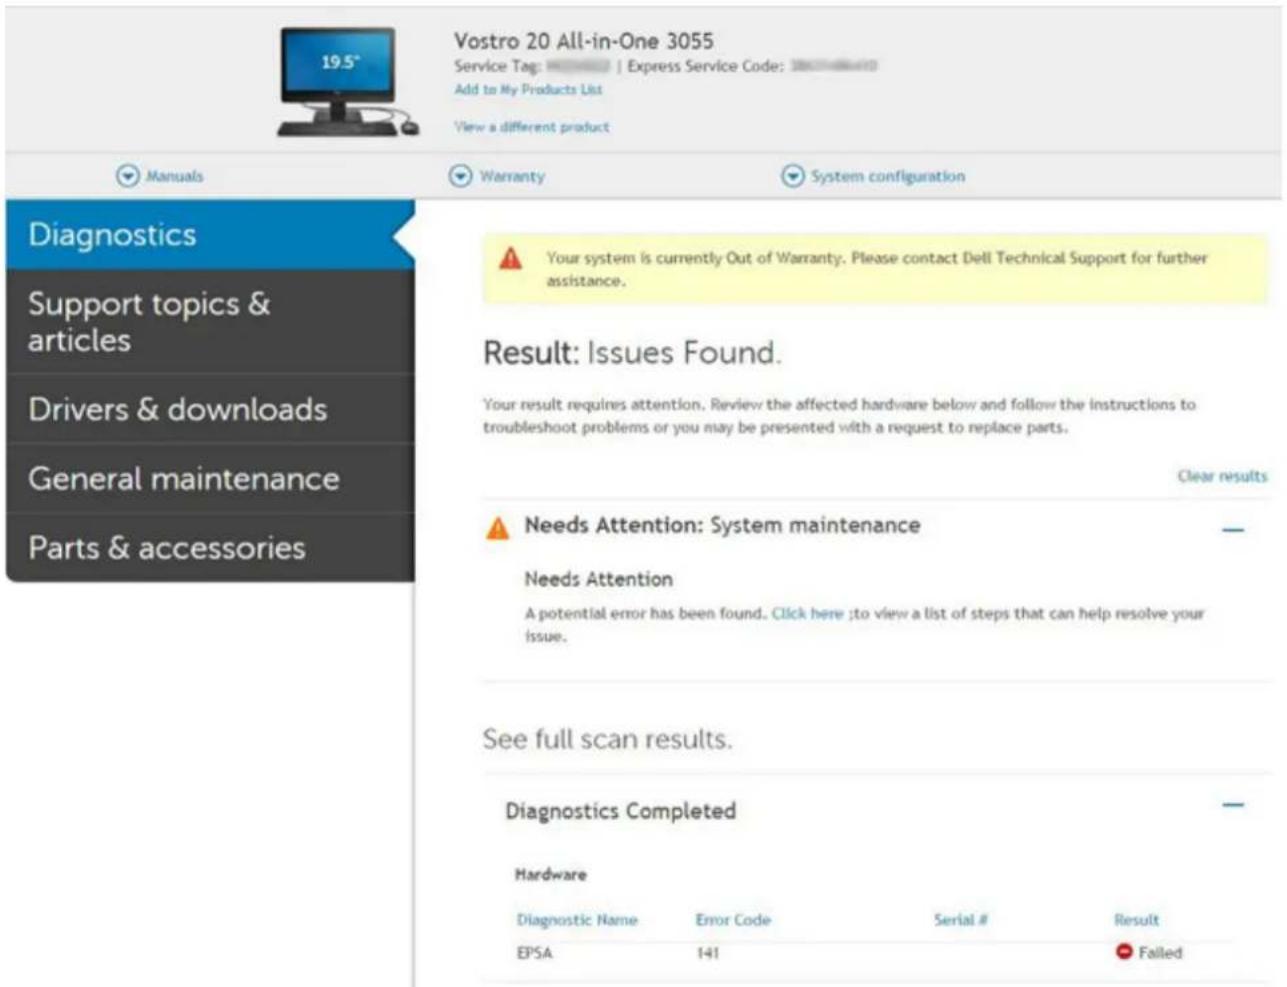Click the System configuration arrow icon
Viewport: 1287px width, 987px height.
click(x=792, y=176)
